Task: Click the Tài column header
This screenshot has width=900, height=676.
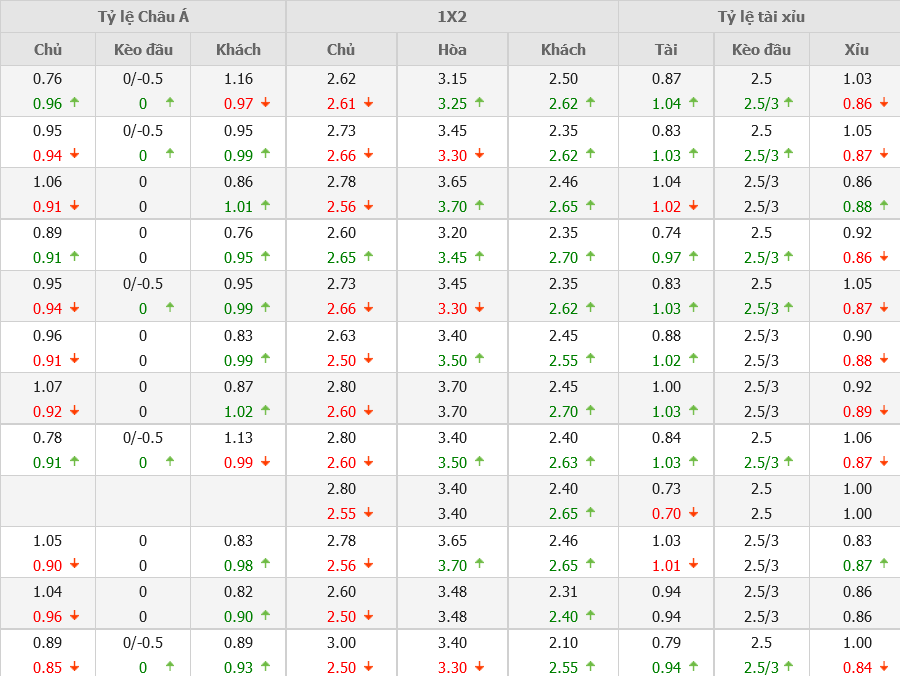Action: (x=666, y=49)
